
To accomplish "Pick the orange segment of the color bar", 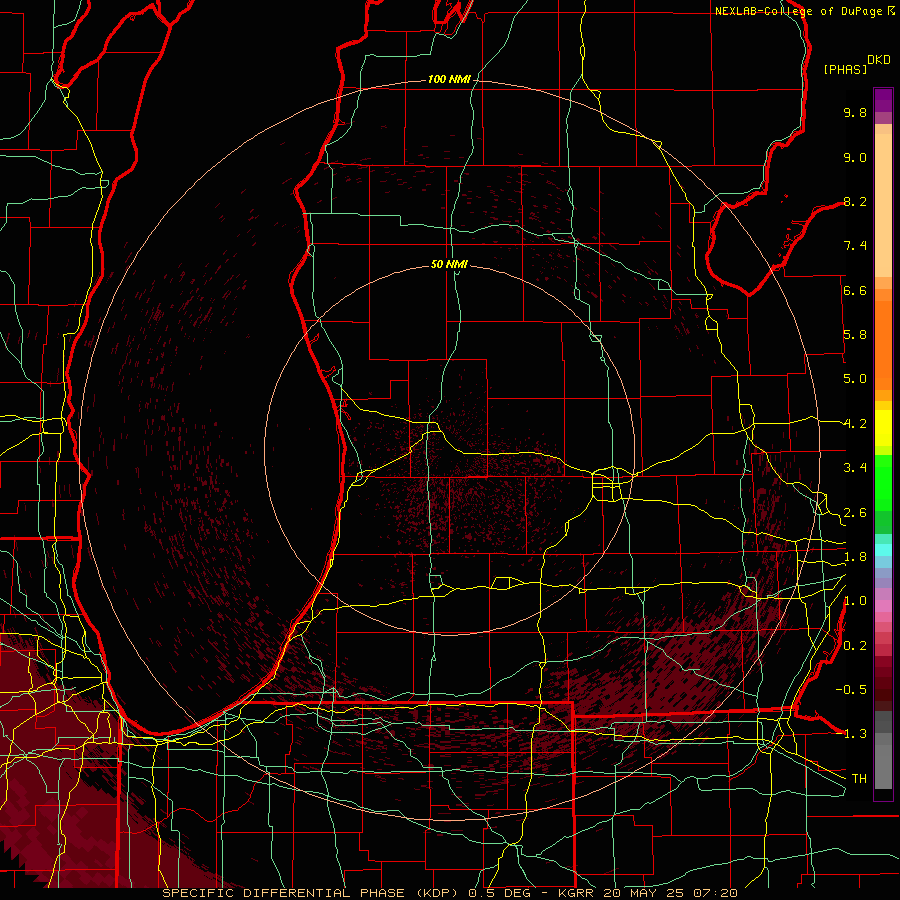I will (883, 344).
